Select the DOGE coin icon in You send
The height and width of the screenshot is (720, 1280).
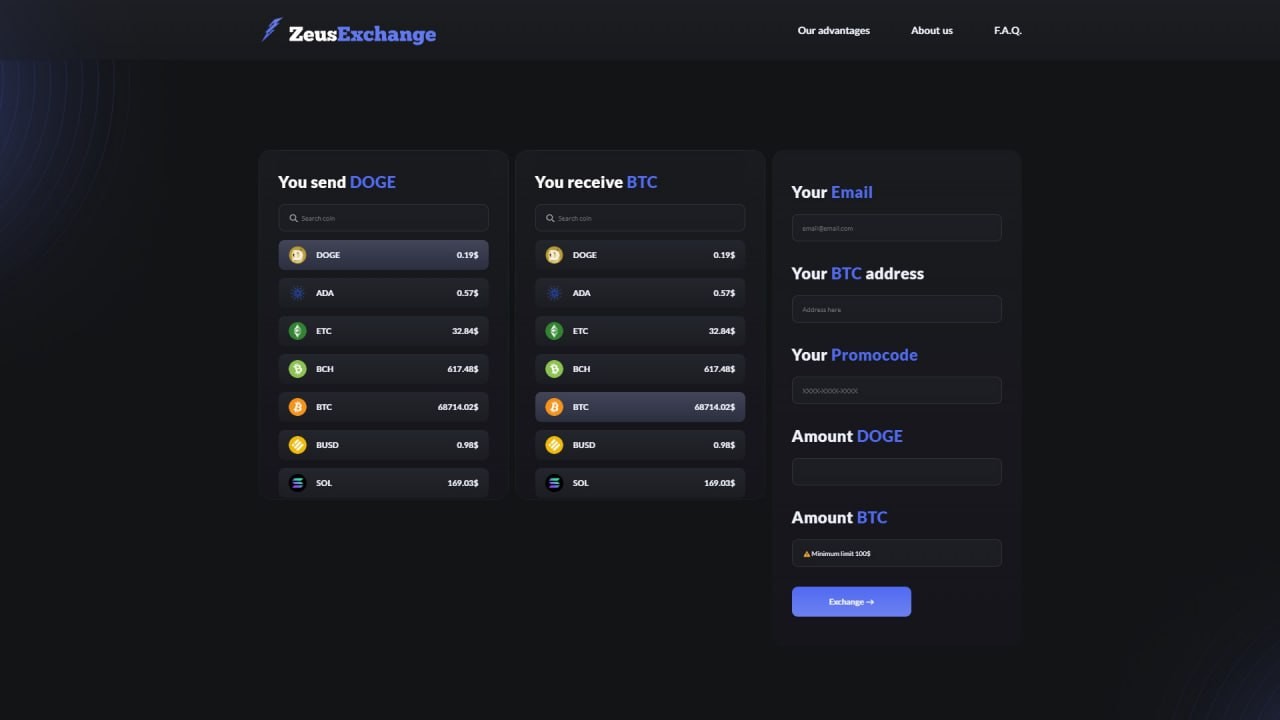[x=297, y=255]
